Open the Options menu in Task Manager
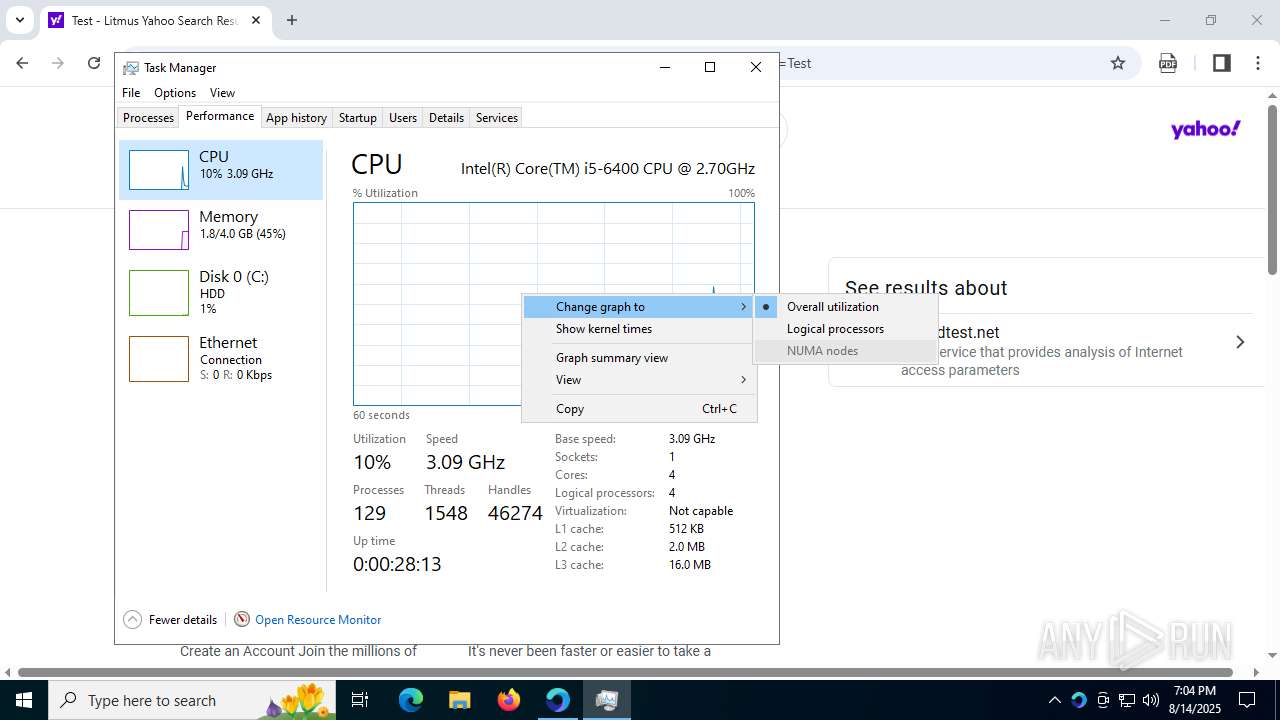This screenshot has height=720, width=1280. (x=175, y=93)
